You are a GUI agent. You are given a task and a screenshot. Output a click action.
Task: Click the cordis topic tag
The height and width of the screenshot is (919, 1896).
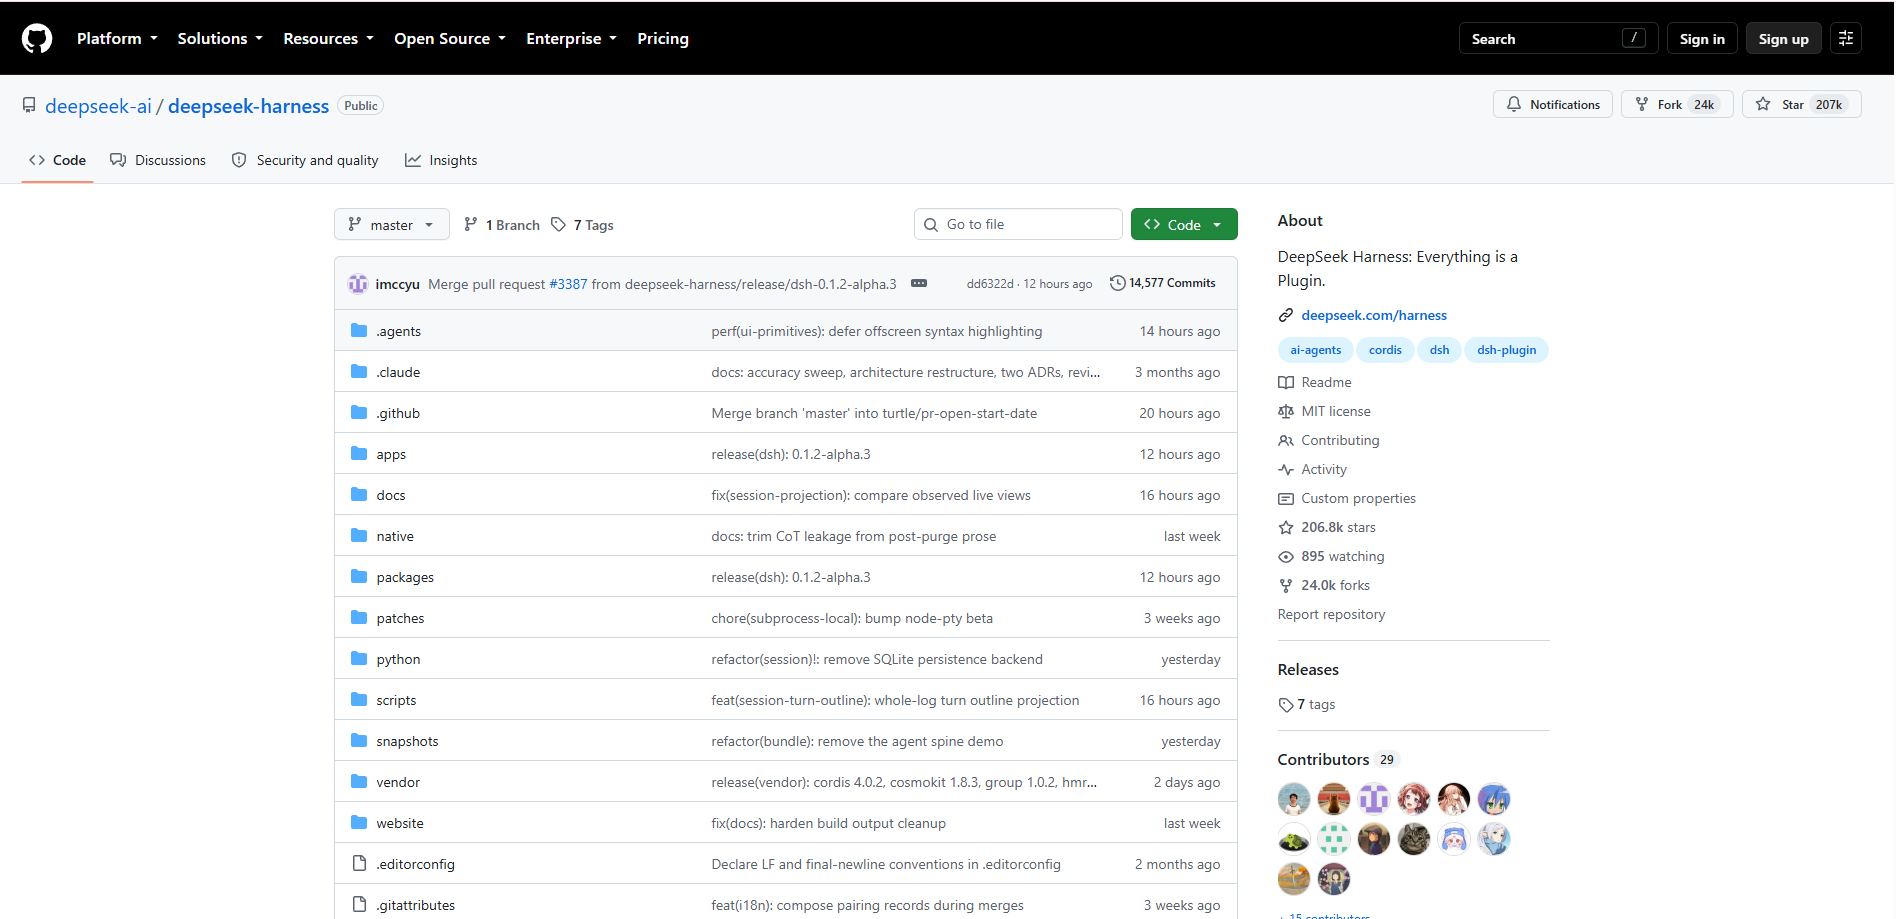[x=1385, y=350]
